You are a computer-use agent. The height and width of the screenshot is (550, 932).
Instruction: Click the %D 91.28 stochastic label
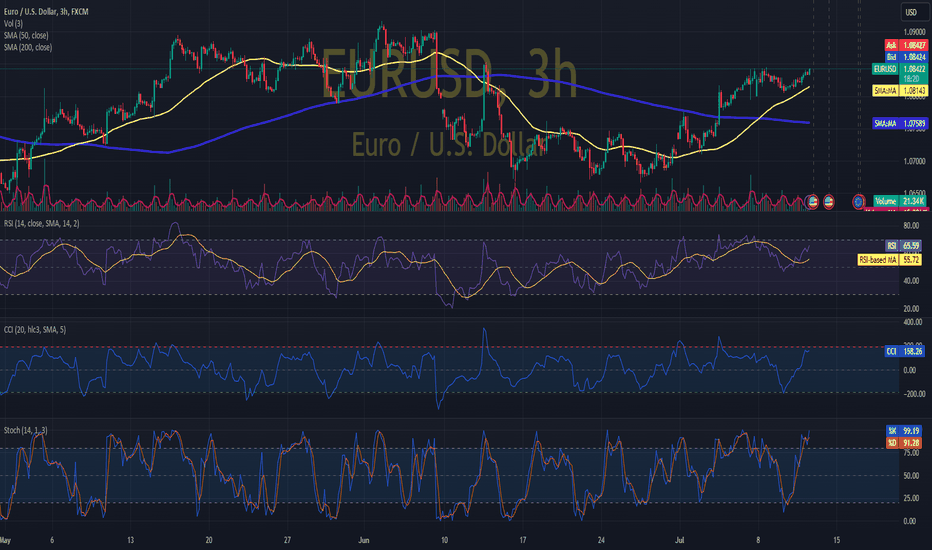tap(903, 443)
